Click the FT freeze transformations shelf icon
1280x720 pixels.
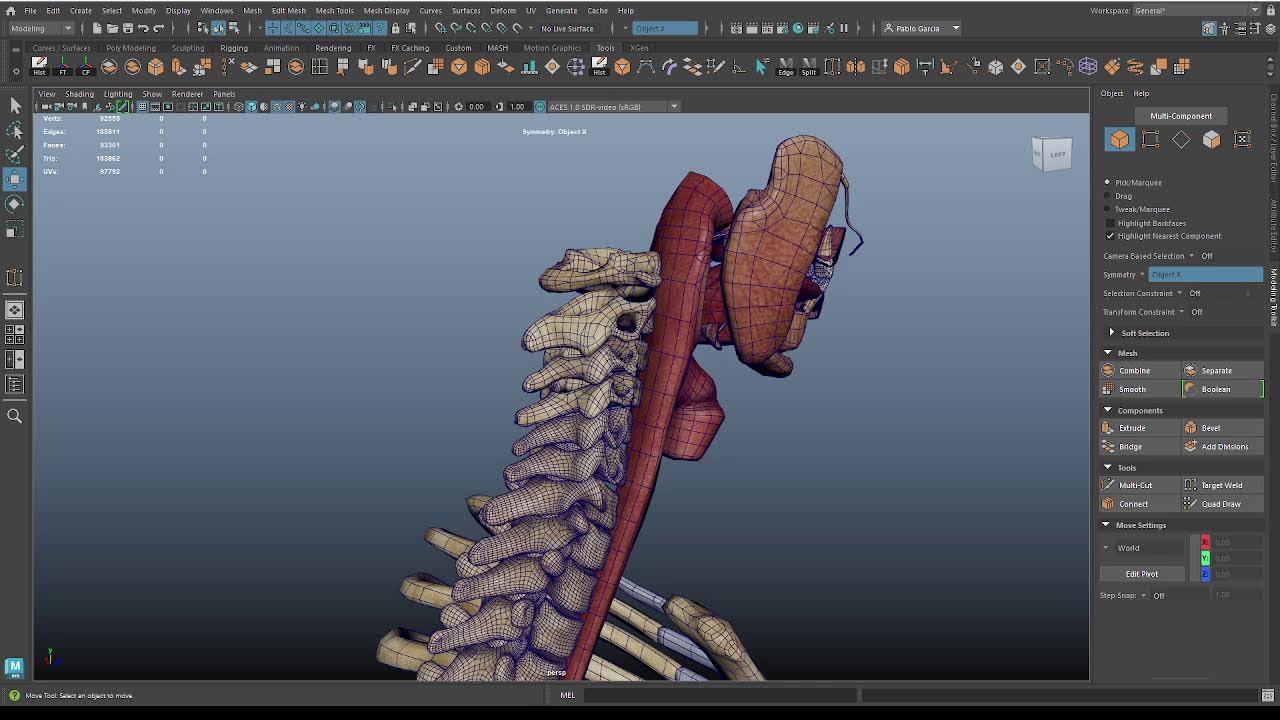point(63,67)
